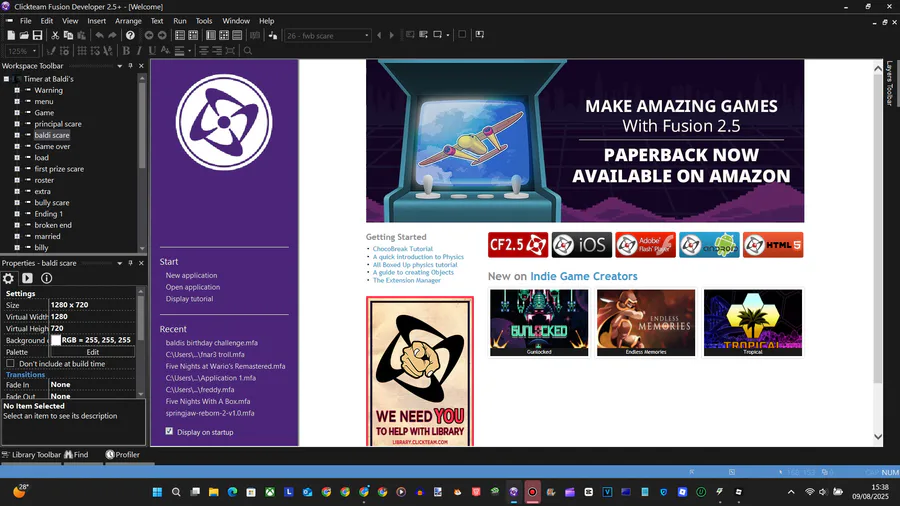
Task: Click next frame arrow beside frame selector
Action: coord(391,36)
